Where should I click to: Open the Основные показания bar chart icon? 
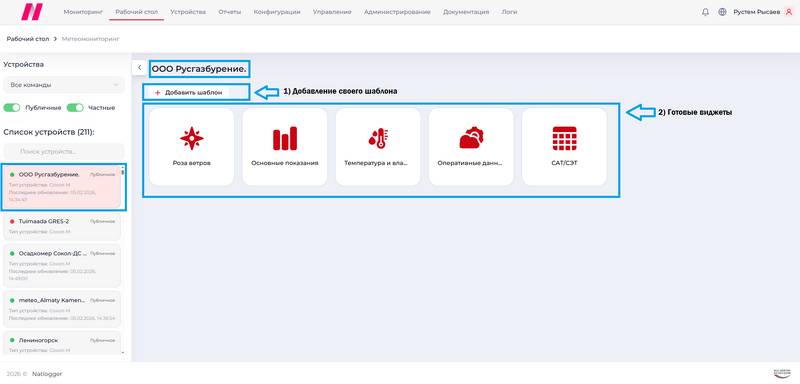285,138
